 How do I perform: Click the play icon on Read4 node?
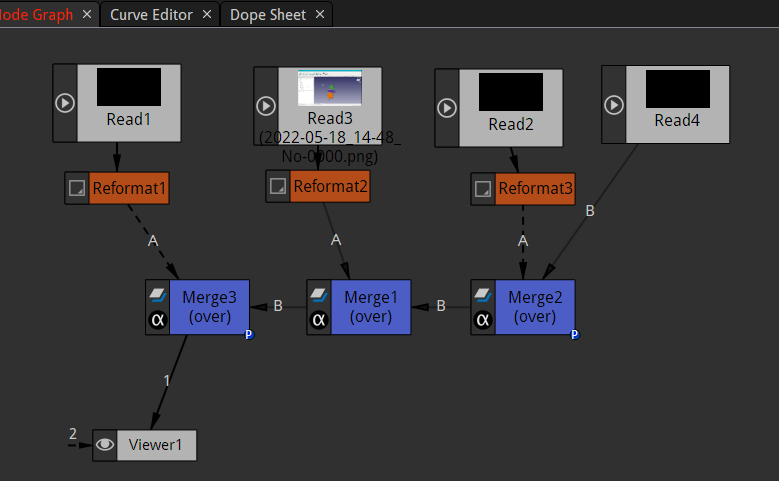[x=614, y=104]
